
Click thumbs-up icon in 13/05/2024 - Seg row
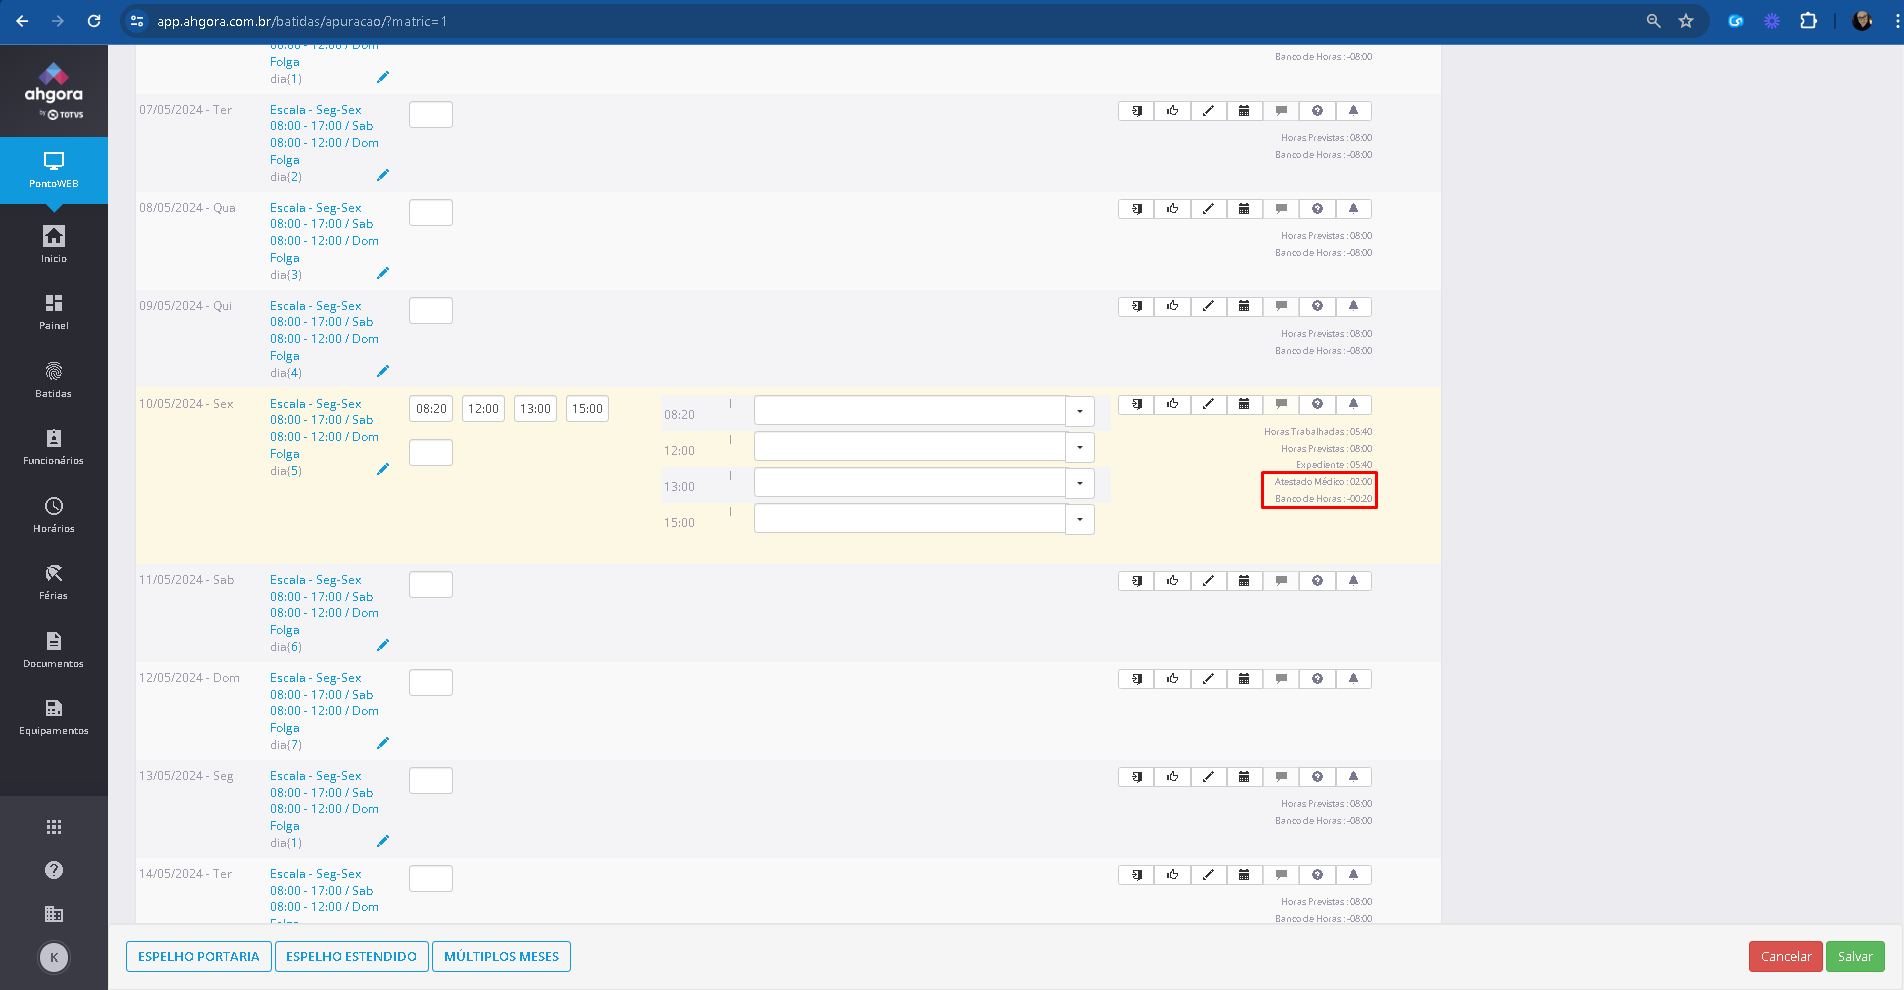[1172, 777]
